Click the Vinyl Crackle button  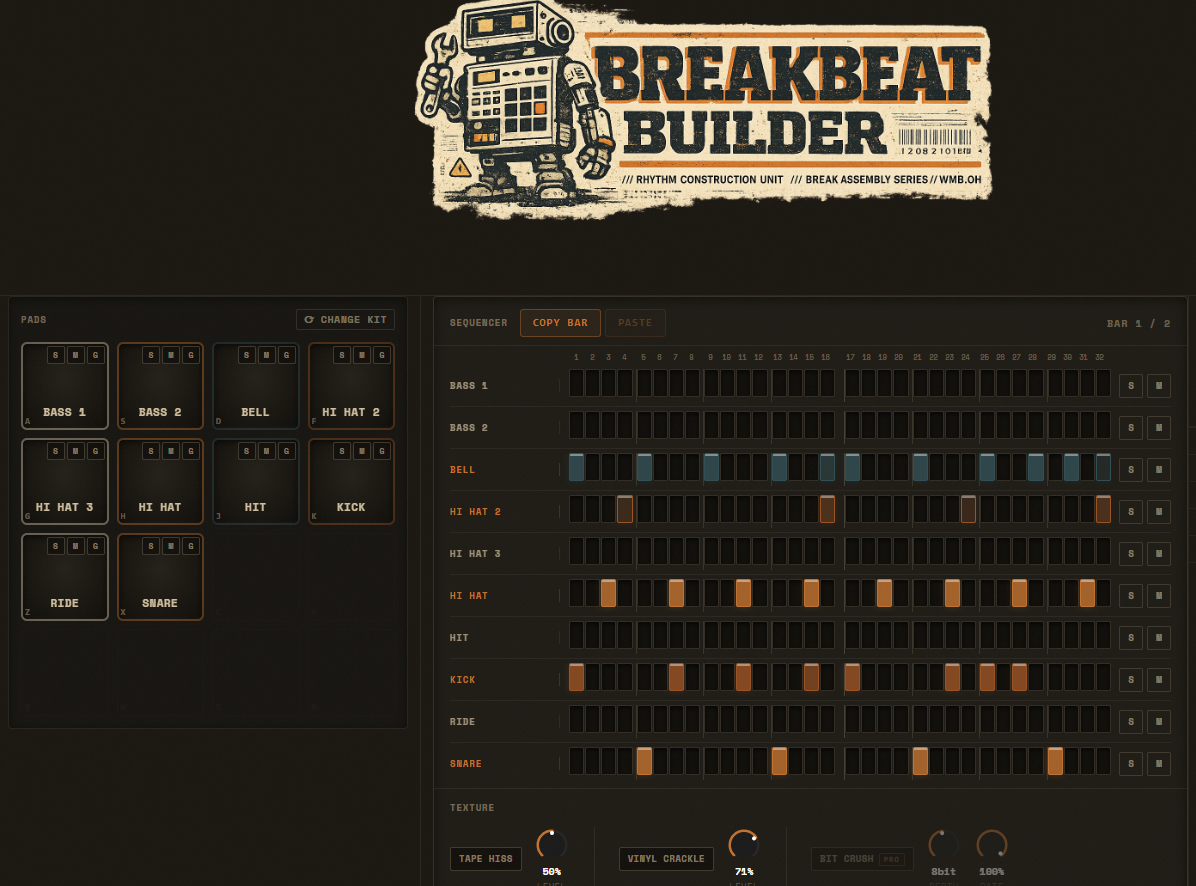click(x=666, y=859)
